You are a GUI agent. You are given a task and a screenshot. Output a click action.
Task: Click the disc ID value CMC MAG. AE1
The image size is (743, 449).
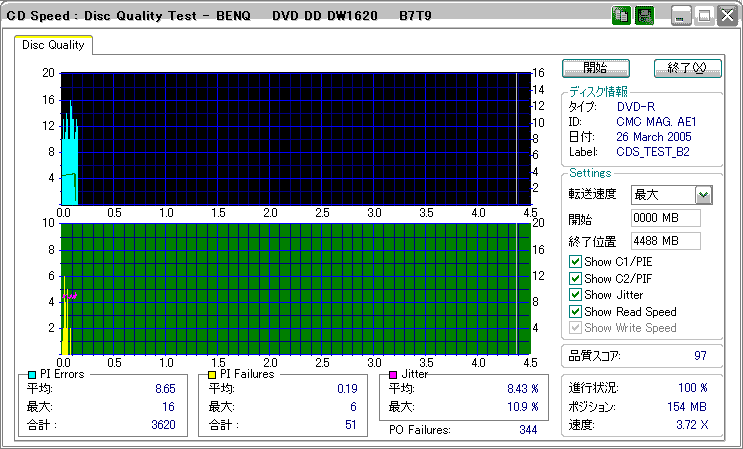pos(656,122)
